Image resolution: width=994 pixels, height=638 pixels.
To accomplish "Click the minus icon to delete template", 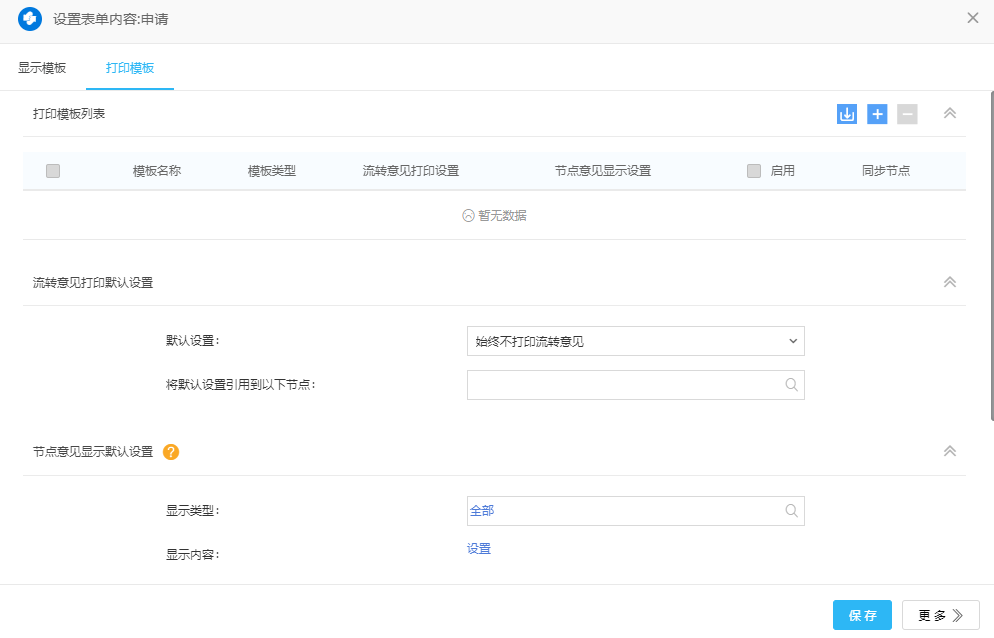I will click(907, 114).
